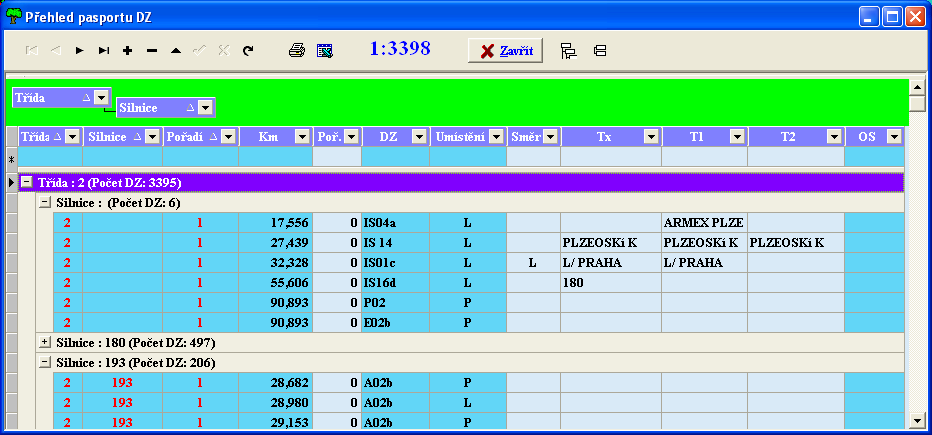Open Silnice column header filter dropdown
932x435 pixels.
click(x=153, y=137)
